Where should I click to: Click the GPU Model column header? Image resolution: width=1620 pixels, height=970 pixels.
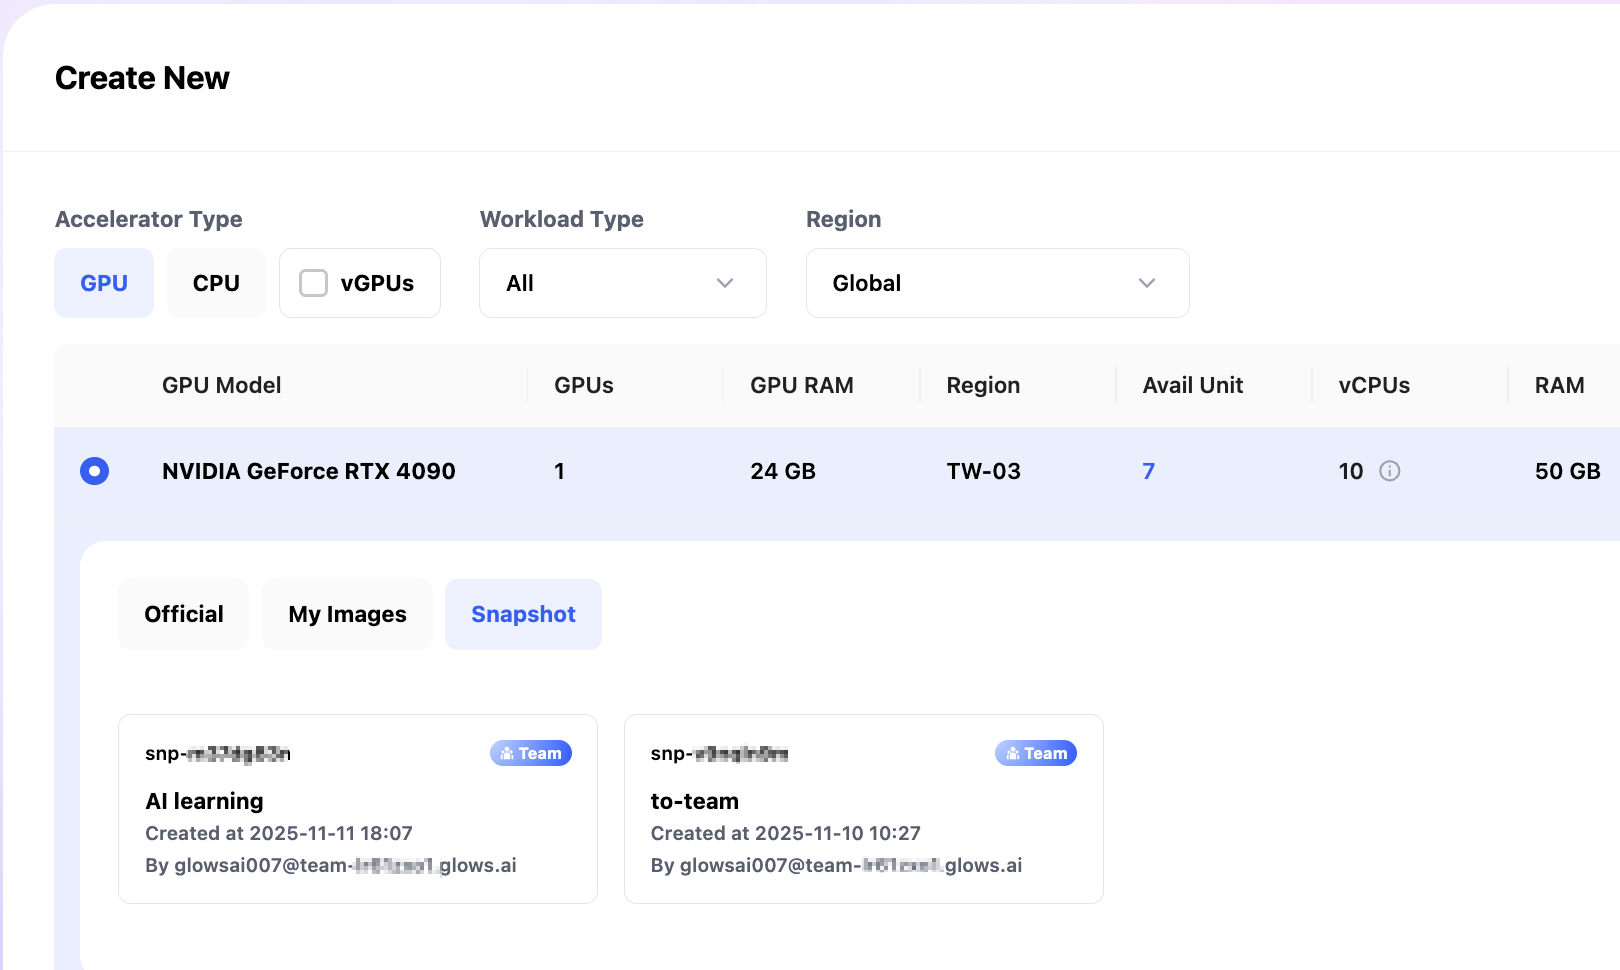click(221, 385)
